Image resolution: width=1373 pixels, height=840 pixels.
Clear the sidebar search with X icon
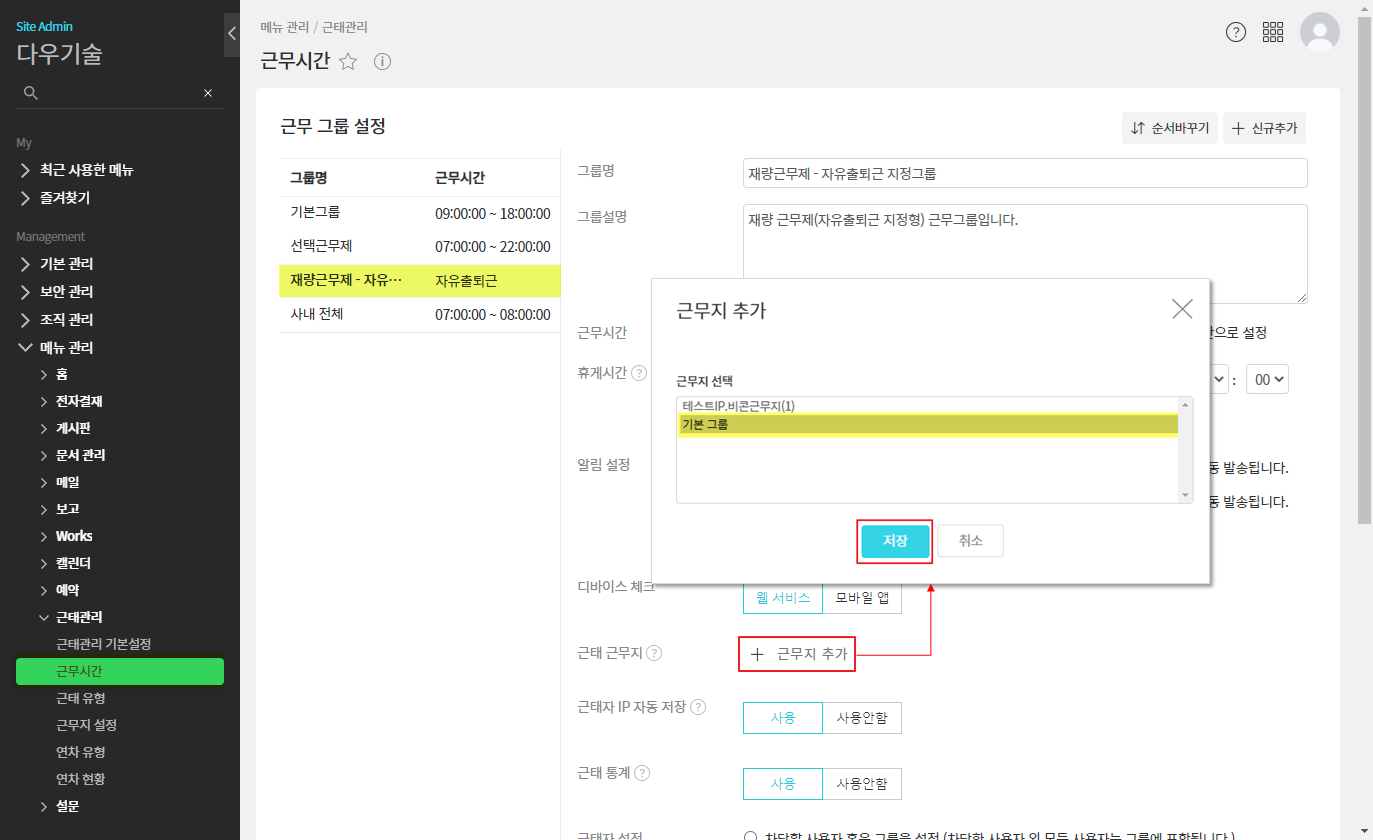[x=208, y=93]
